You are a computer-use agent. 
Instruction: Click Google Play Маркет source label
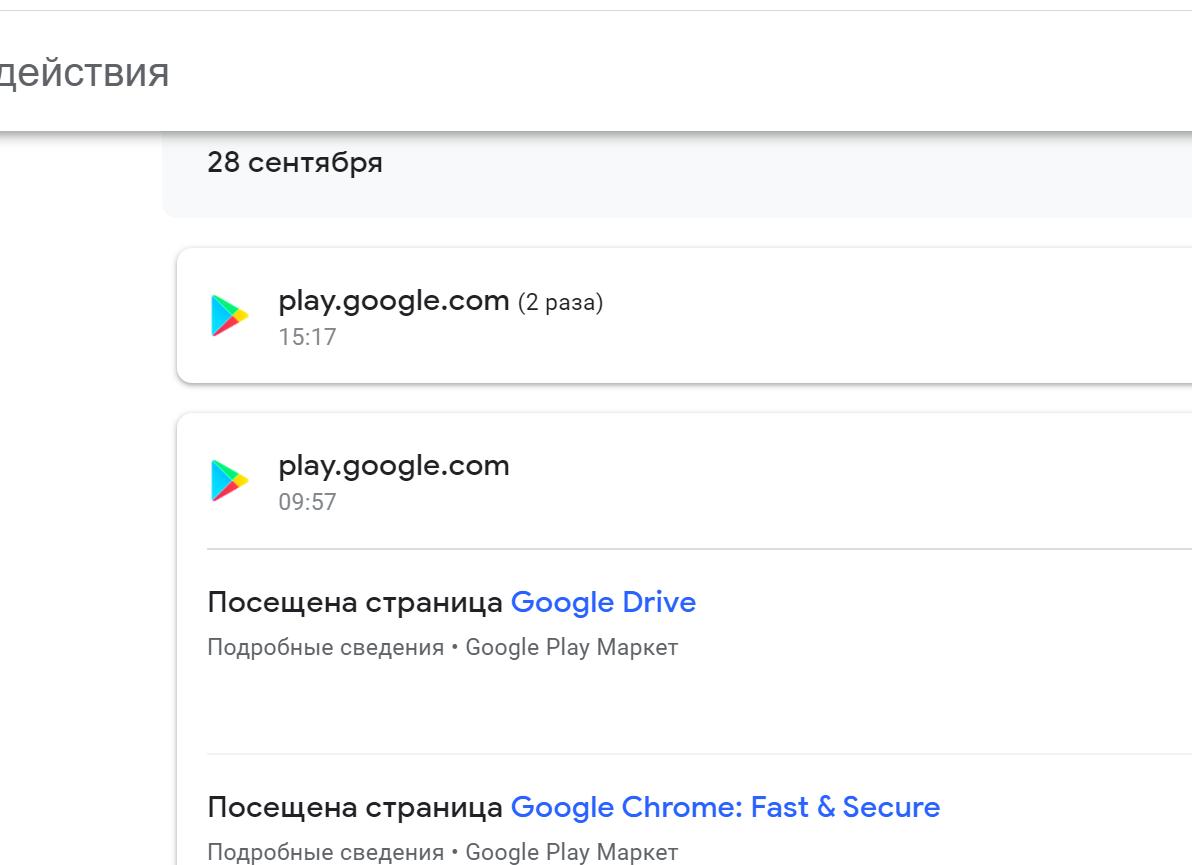[572, 647]
